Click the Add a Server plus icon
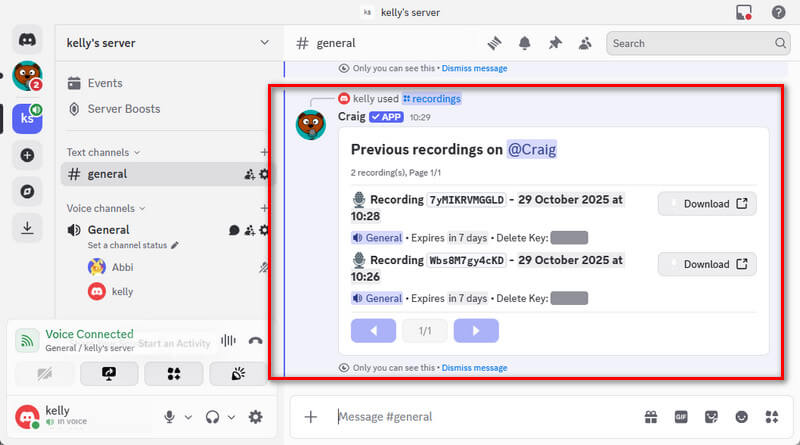This screenshot has width=800, height=445. click(x=27, y=155)
